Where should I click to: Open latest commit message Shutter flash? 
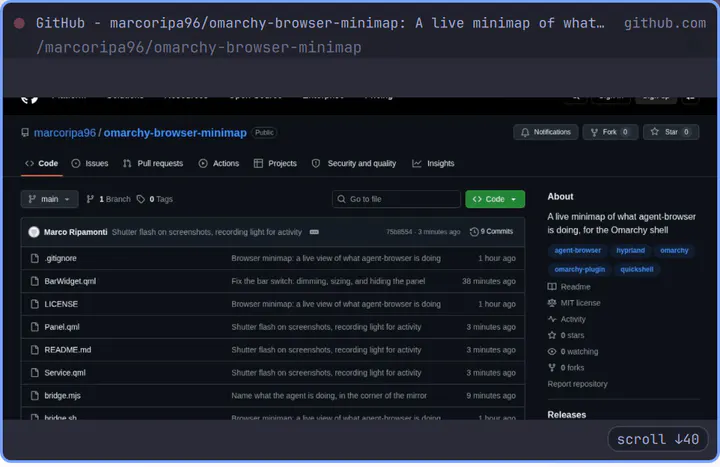click(x=207, y=232)
